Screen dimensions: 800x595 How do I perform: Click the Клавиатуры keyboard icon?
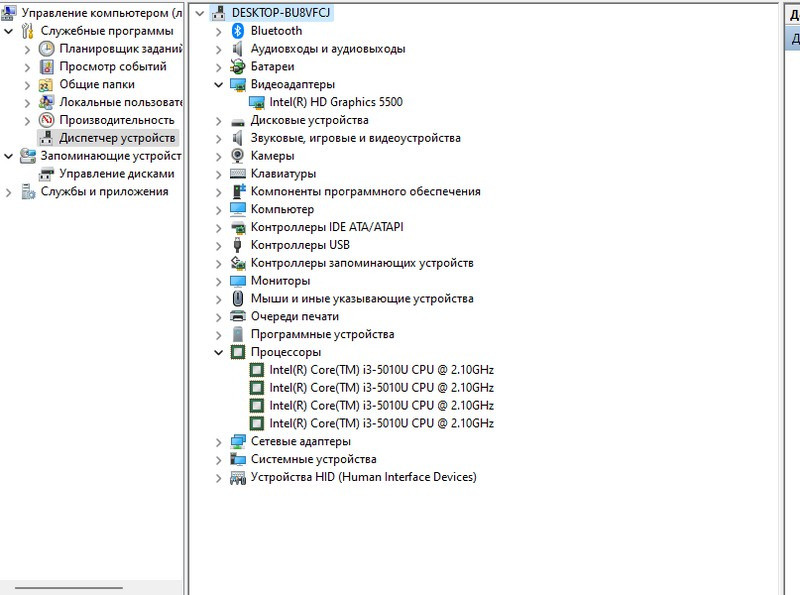tap(238, 173)
